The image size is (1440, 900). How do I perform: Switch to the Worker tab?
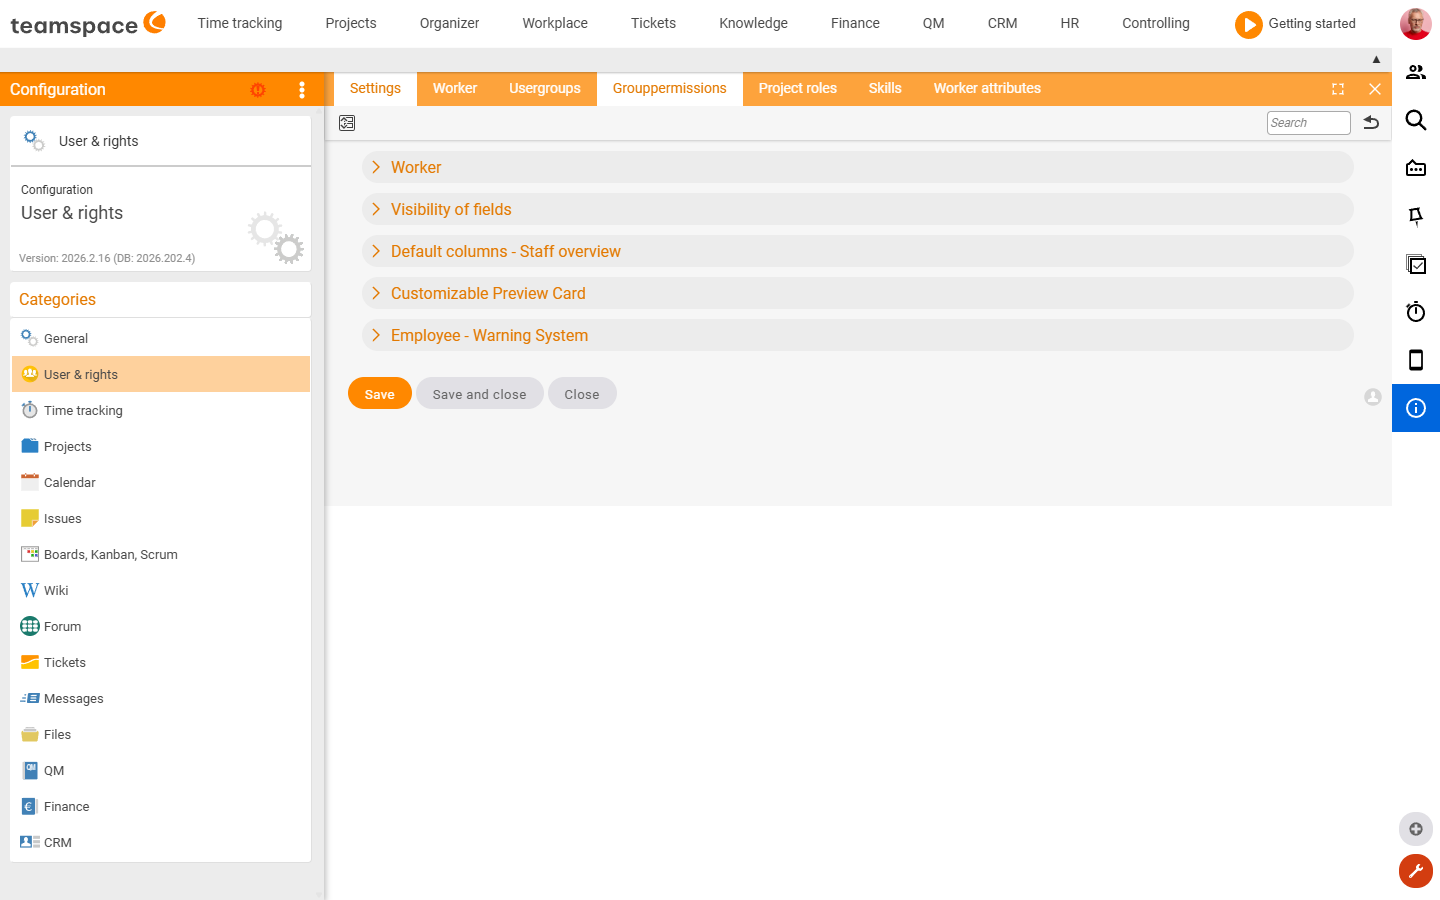(x=455, y=89)
